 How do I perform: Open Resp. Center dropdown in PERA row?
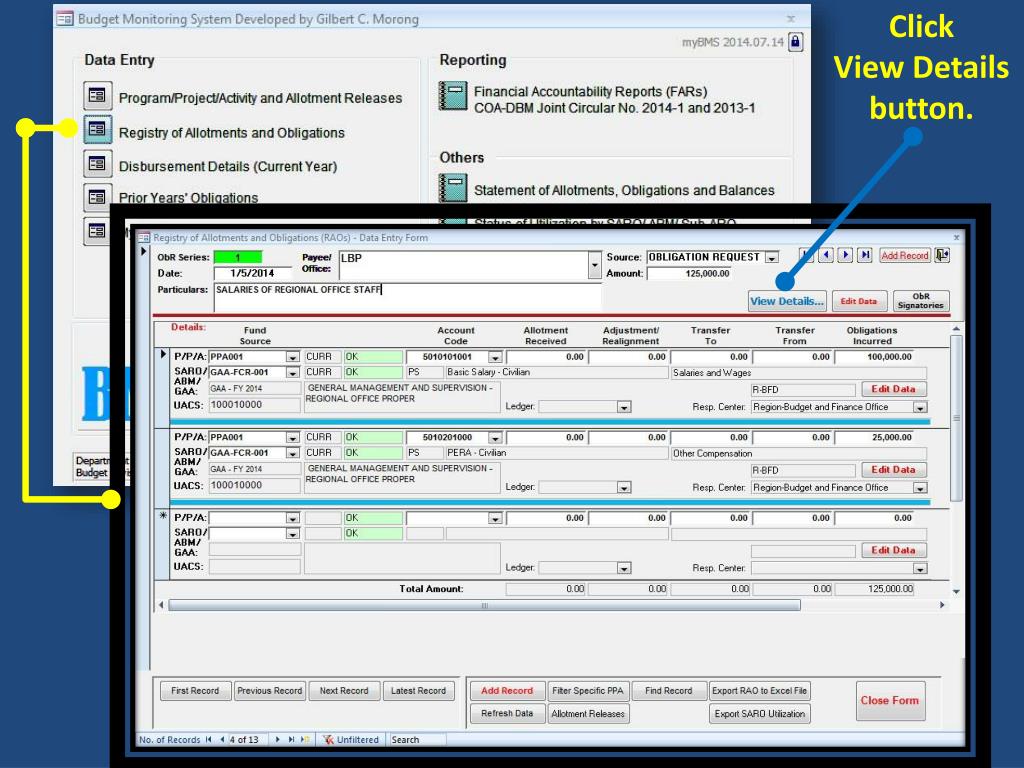[920, 488]
